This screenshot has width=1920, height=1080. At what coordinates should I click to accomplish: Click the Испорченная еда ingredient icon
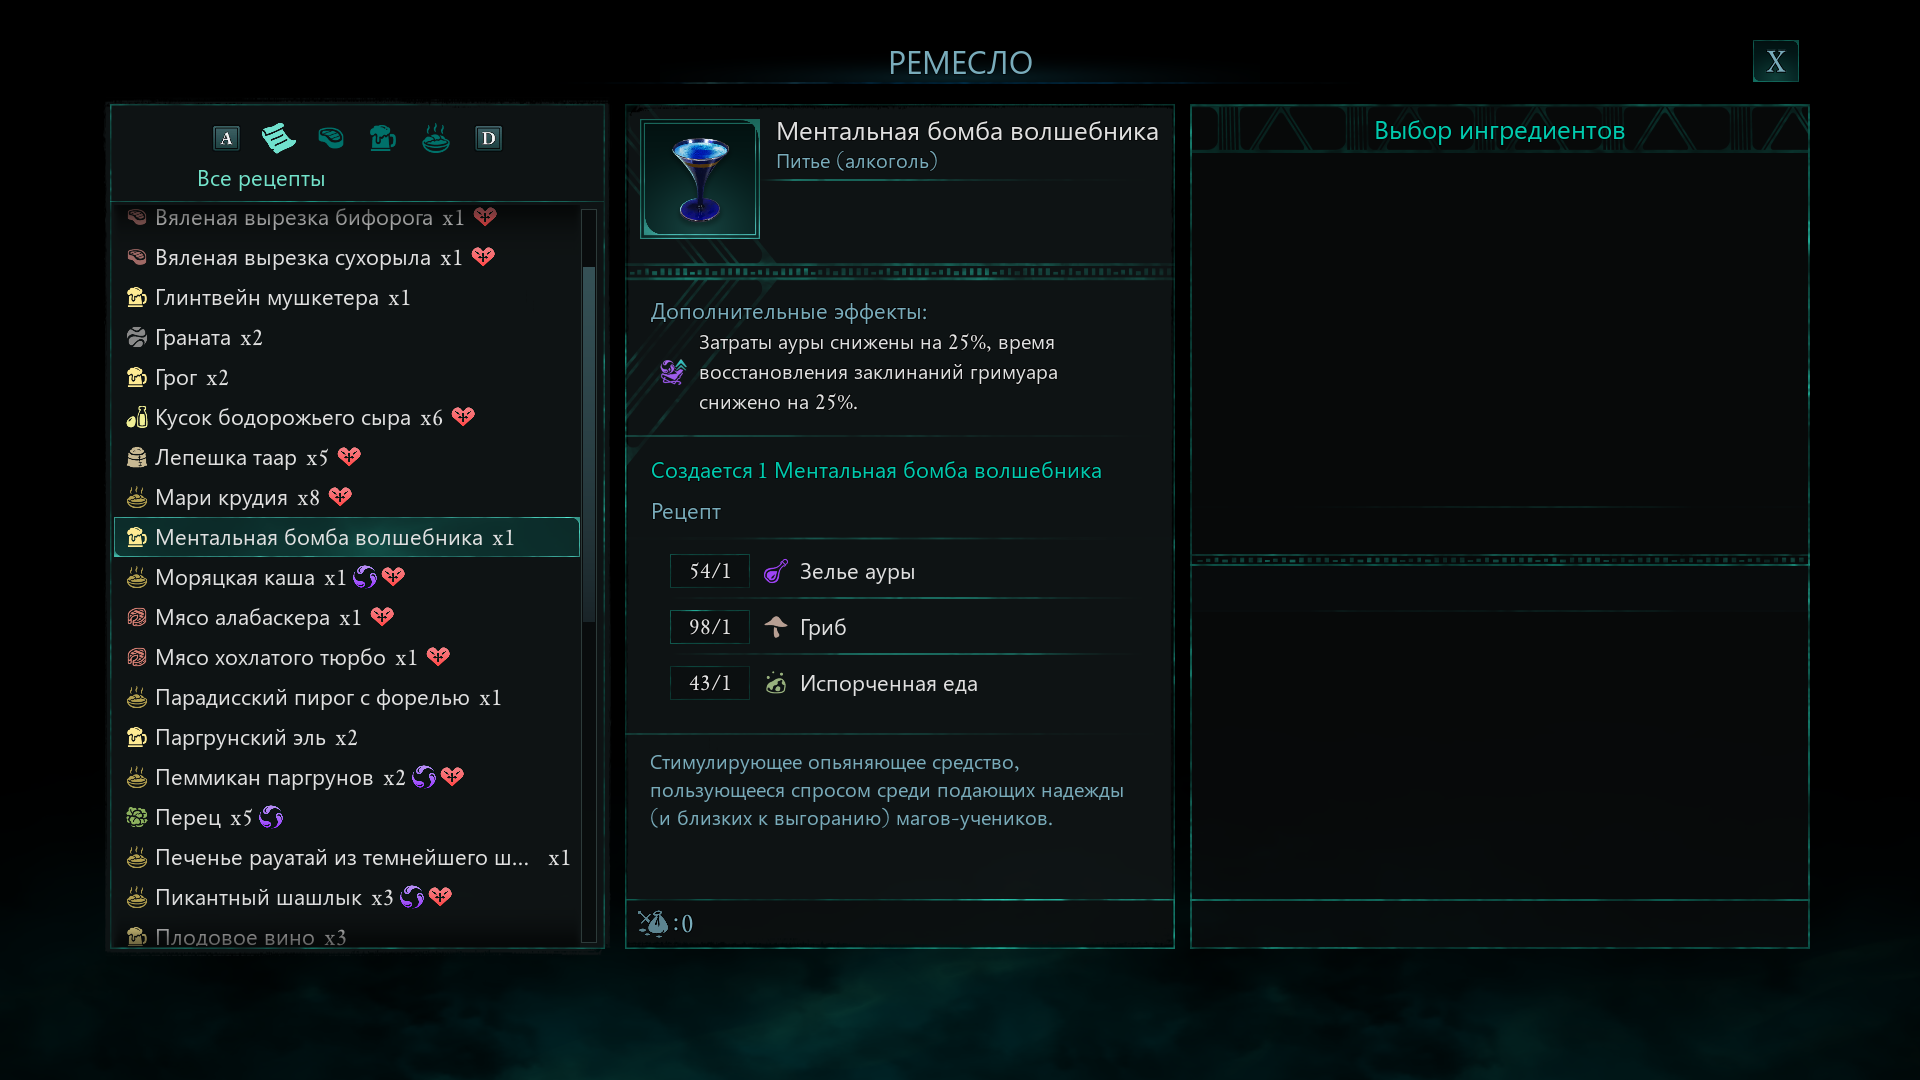click(x=775, y=683)
